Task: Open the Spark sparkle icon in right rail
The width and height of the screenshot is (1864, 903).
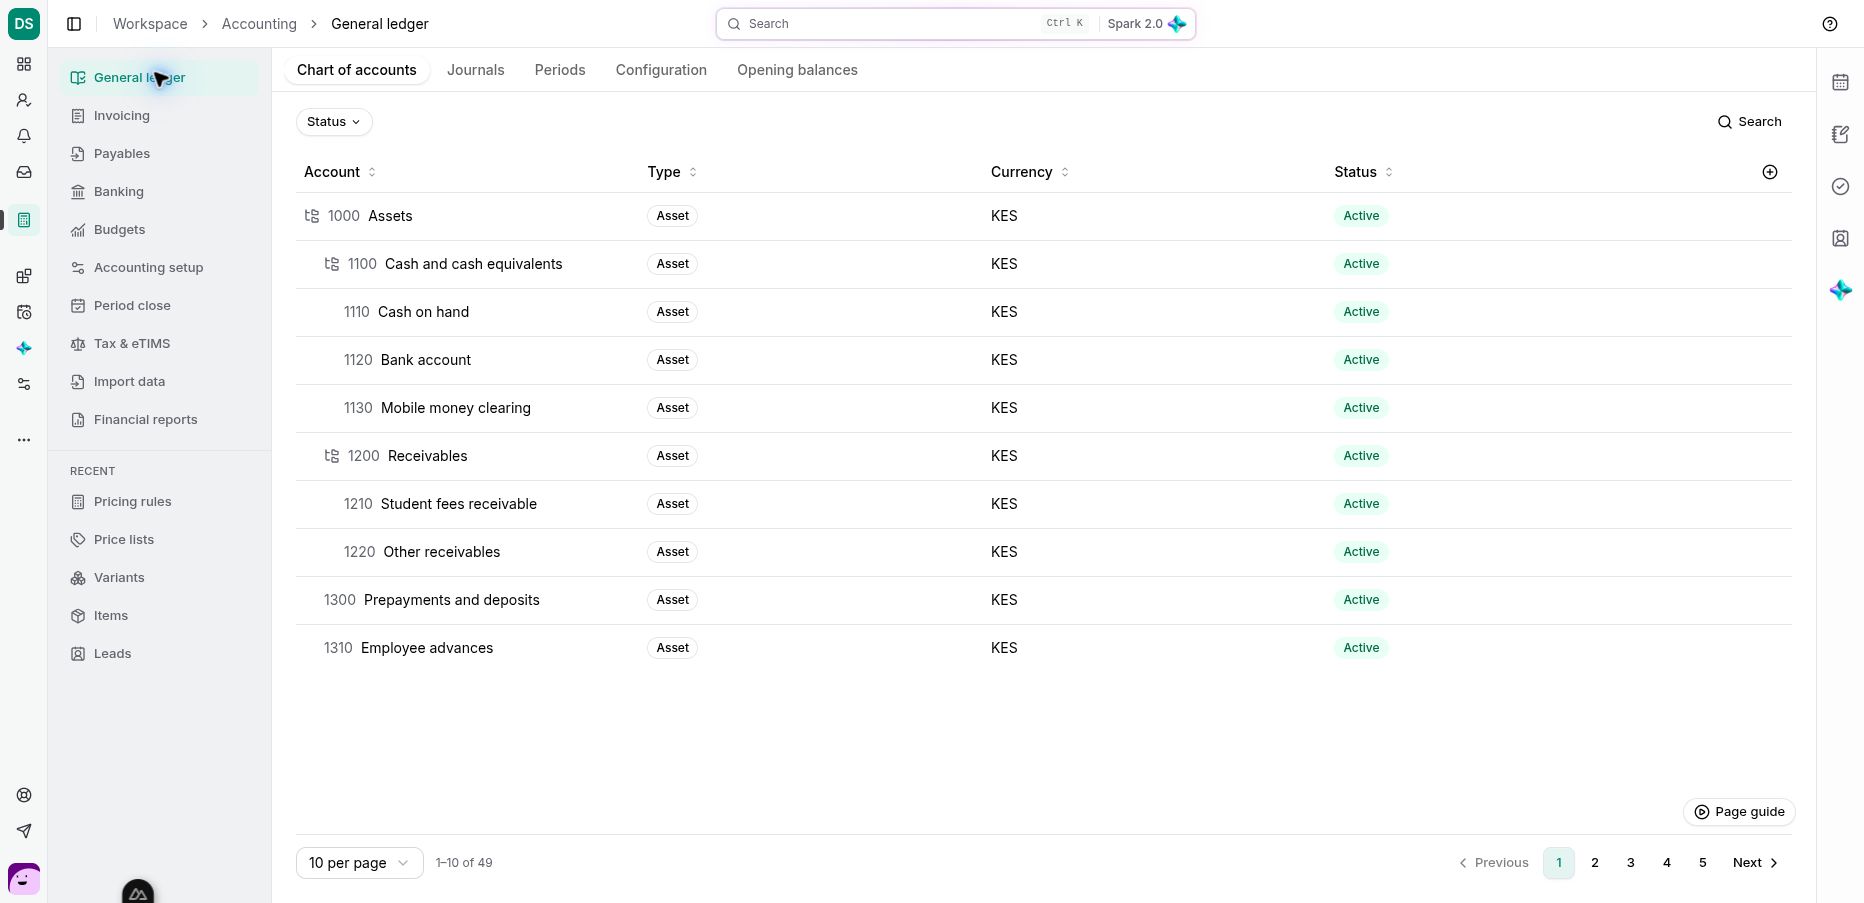Action: click(x=1840, y=290)
